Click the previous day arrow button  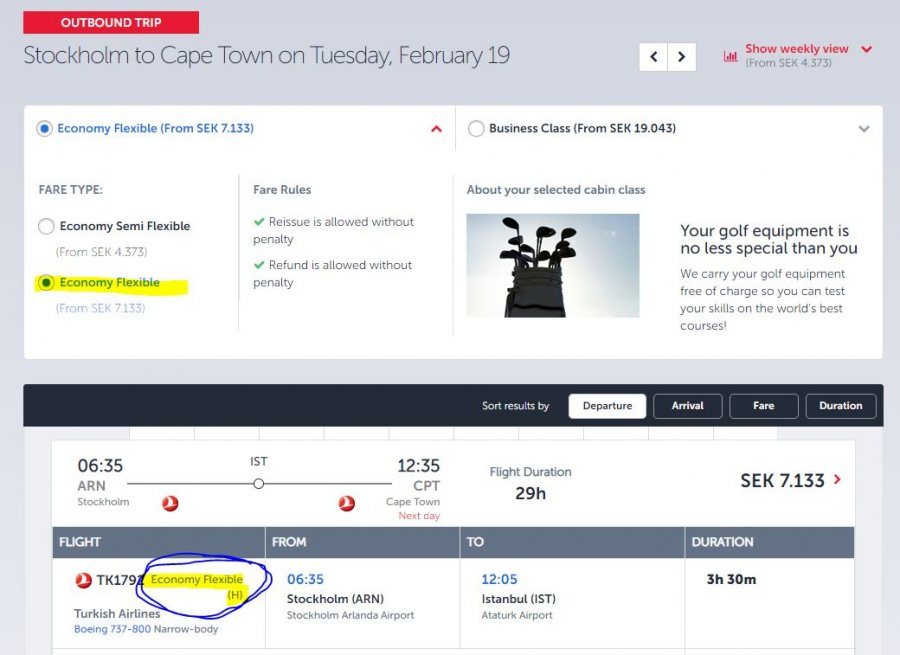coord(654,57)
